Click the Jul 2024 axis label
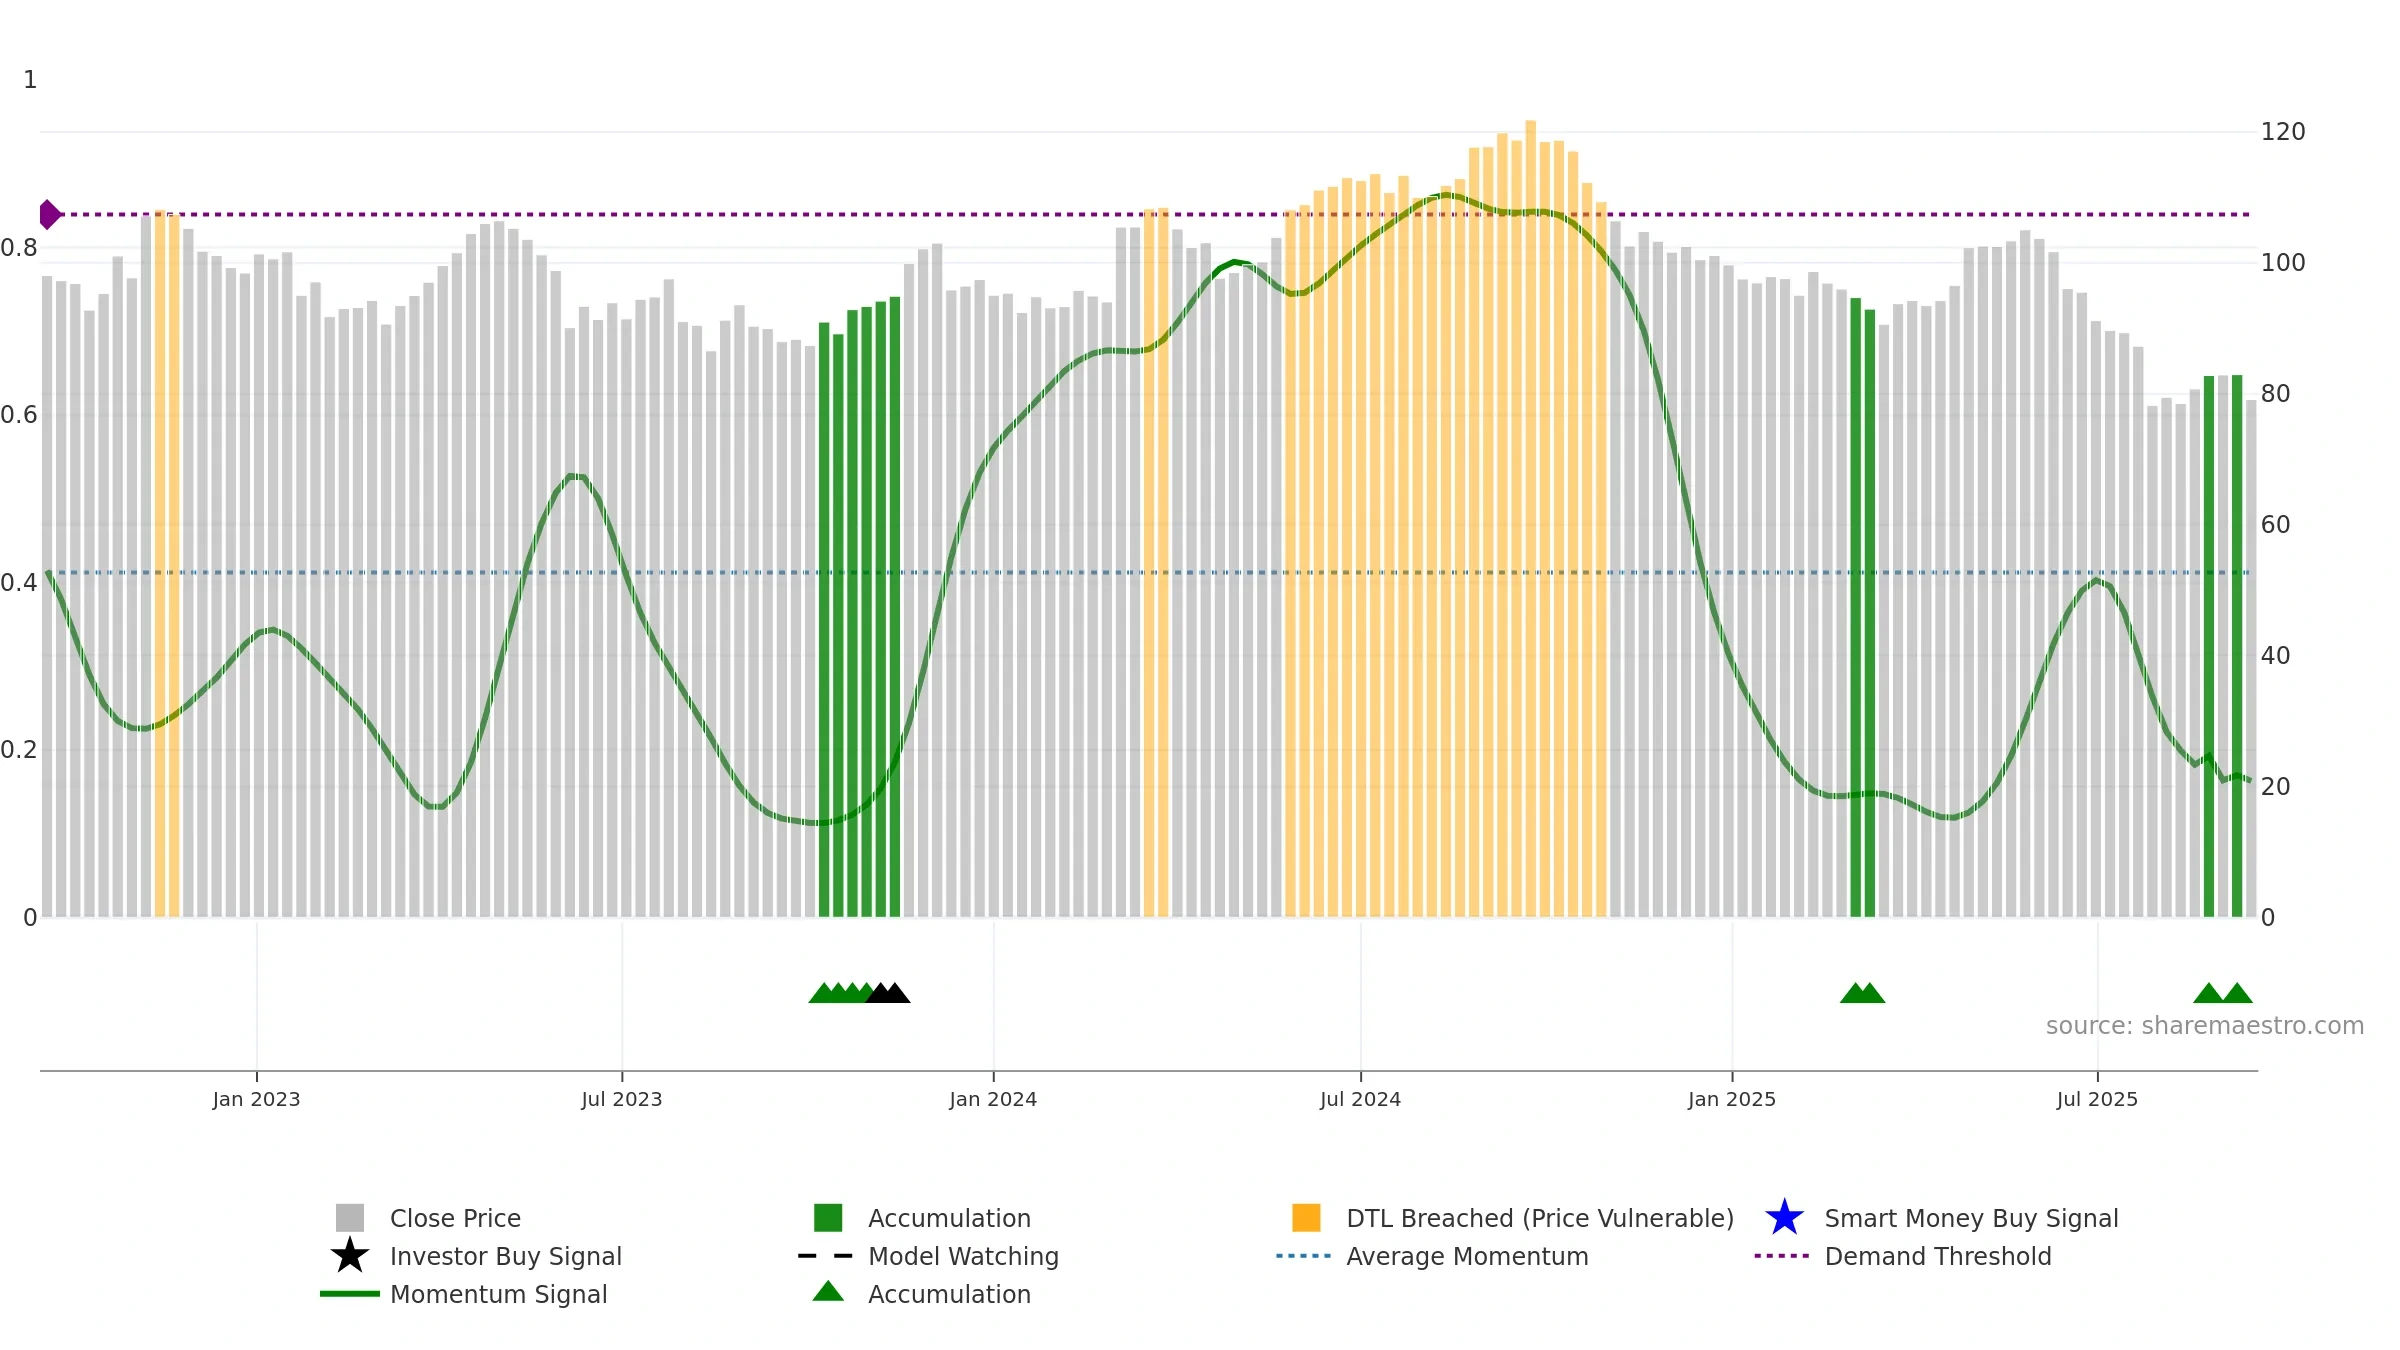 [x=1360, y=1099]
